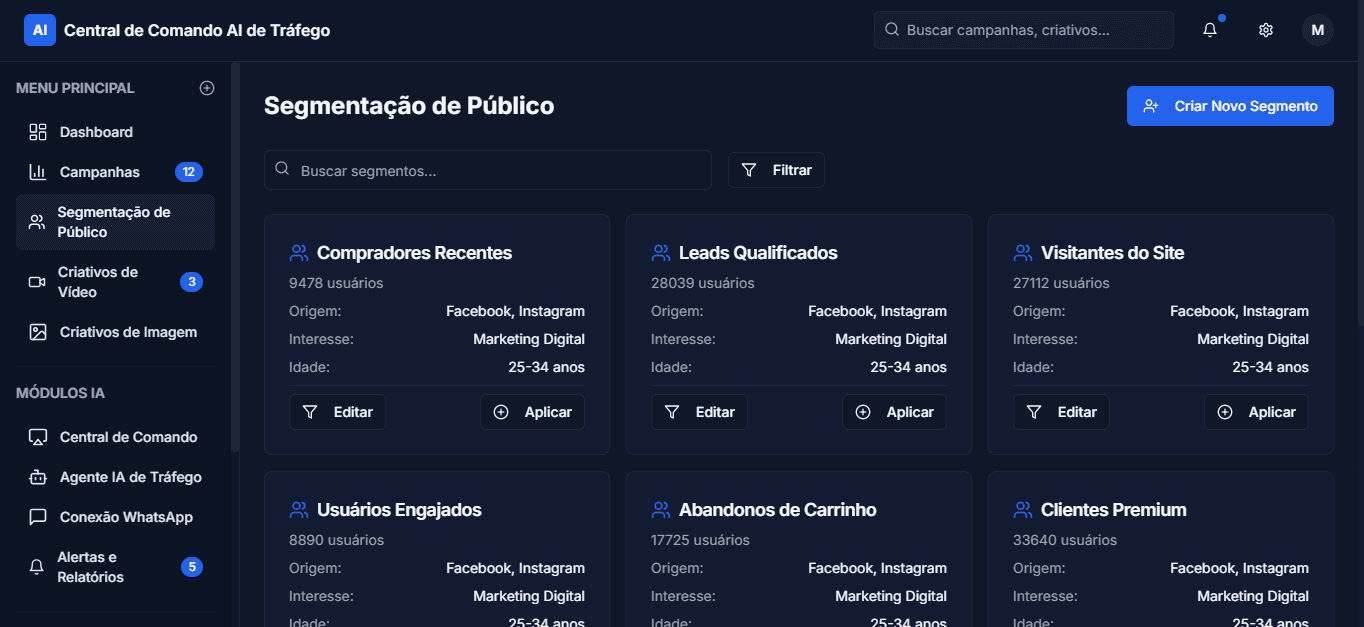Click the Dashboard grid icon
Screen dimensions: 1364x627
[38, 132]
